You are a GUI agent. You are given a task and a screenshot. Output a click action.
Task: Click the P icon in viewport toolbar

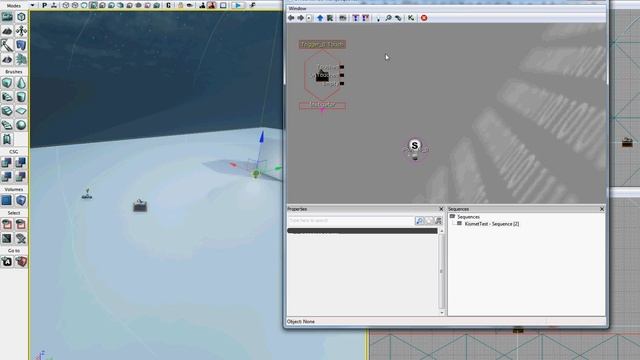tap(44, 5)
